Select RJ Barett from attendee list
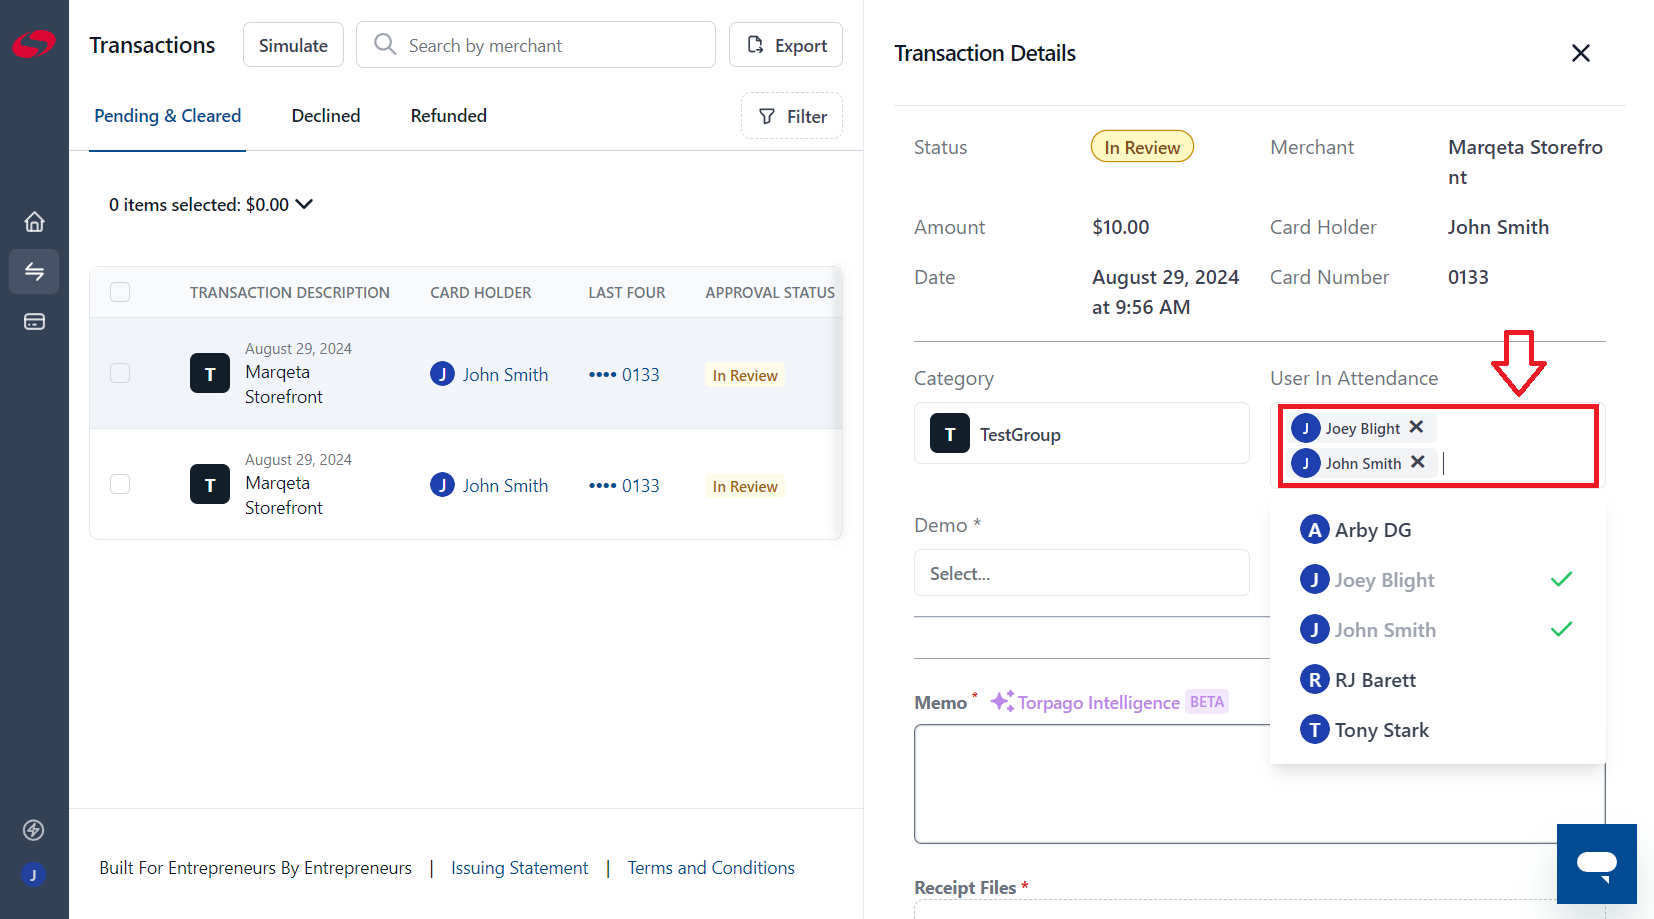Viewport: 1654px width, 919px height. pos(1437,680)
